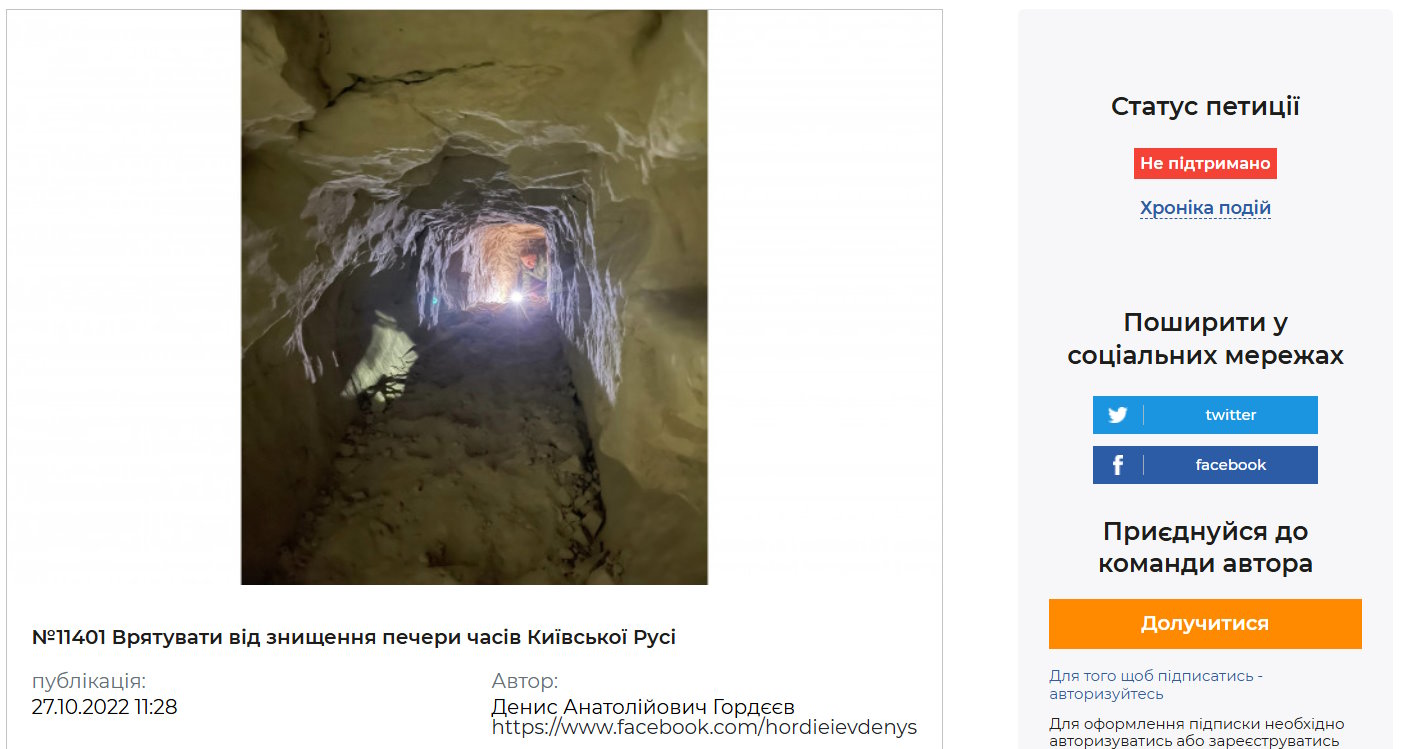Click Поширити у соціальних мережах heading
This screenshot has height=749, width=1404.
[x=1205, y=339]
